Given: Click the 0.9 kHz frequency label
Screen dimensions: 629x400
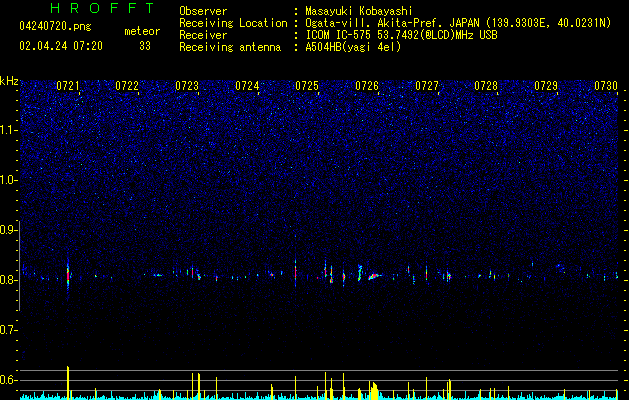Looking at the screenshot, I should tap(9, 230).
